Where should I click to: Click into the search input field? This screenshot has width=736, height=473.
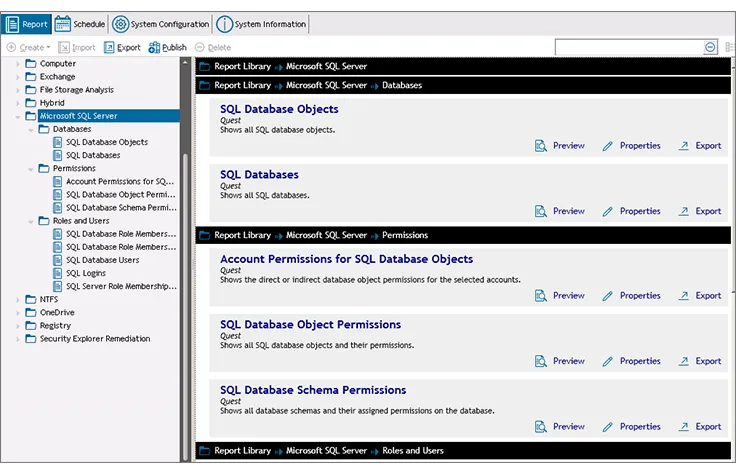point(628,47)
